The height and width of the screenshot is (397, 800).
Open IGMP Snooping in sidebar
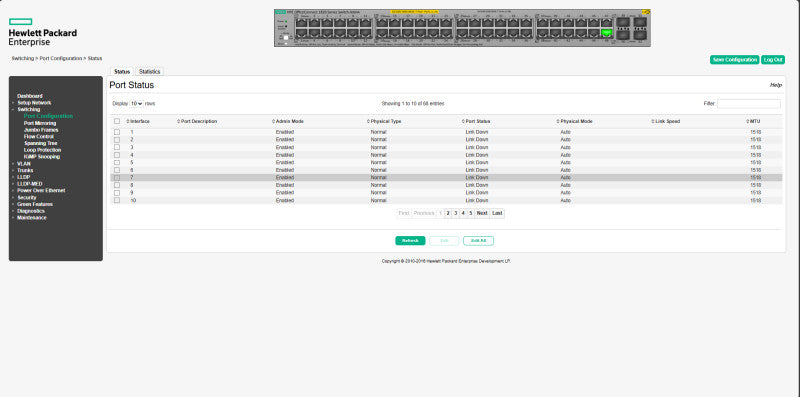[x=42, y=157]
